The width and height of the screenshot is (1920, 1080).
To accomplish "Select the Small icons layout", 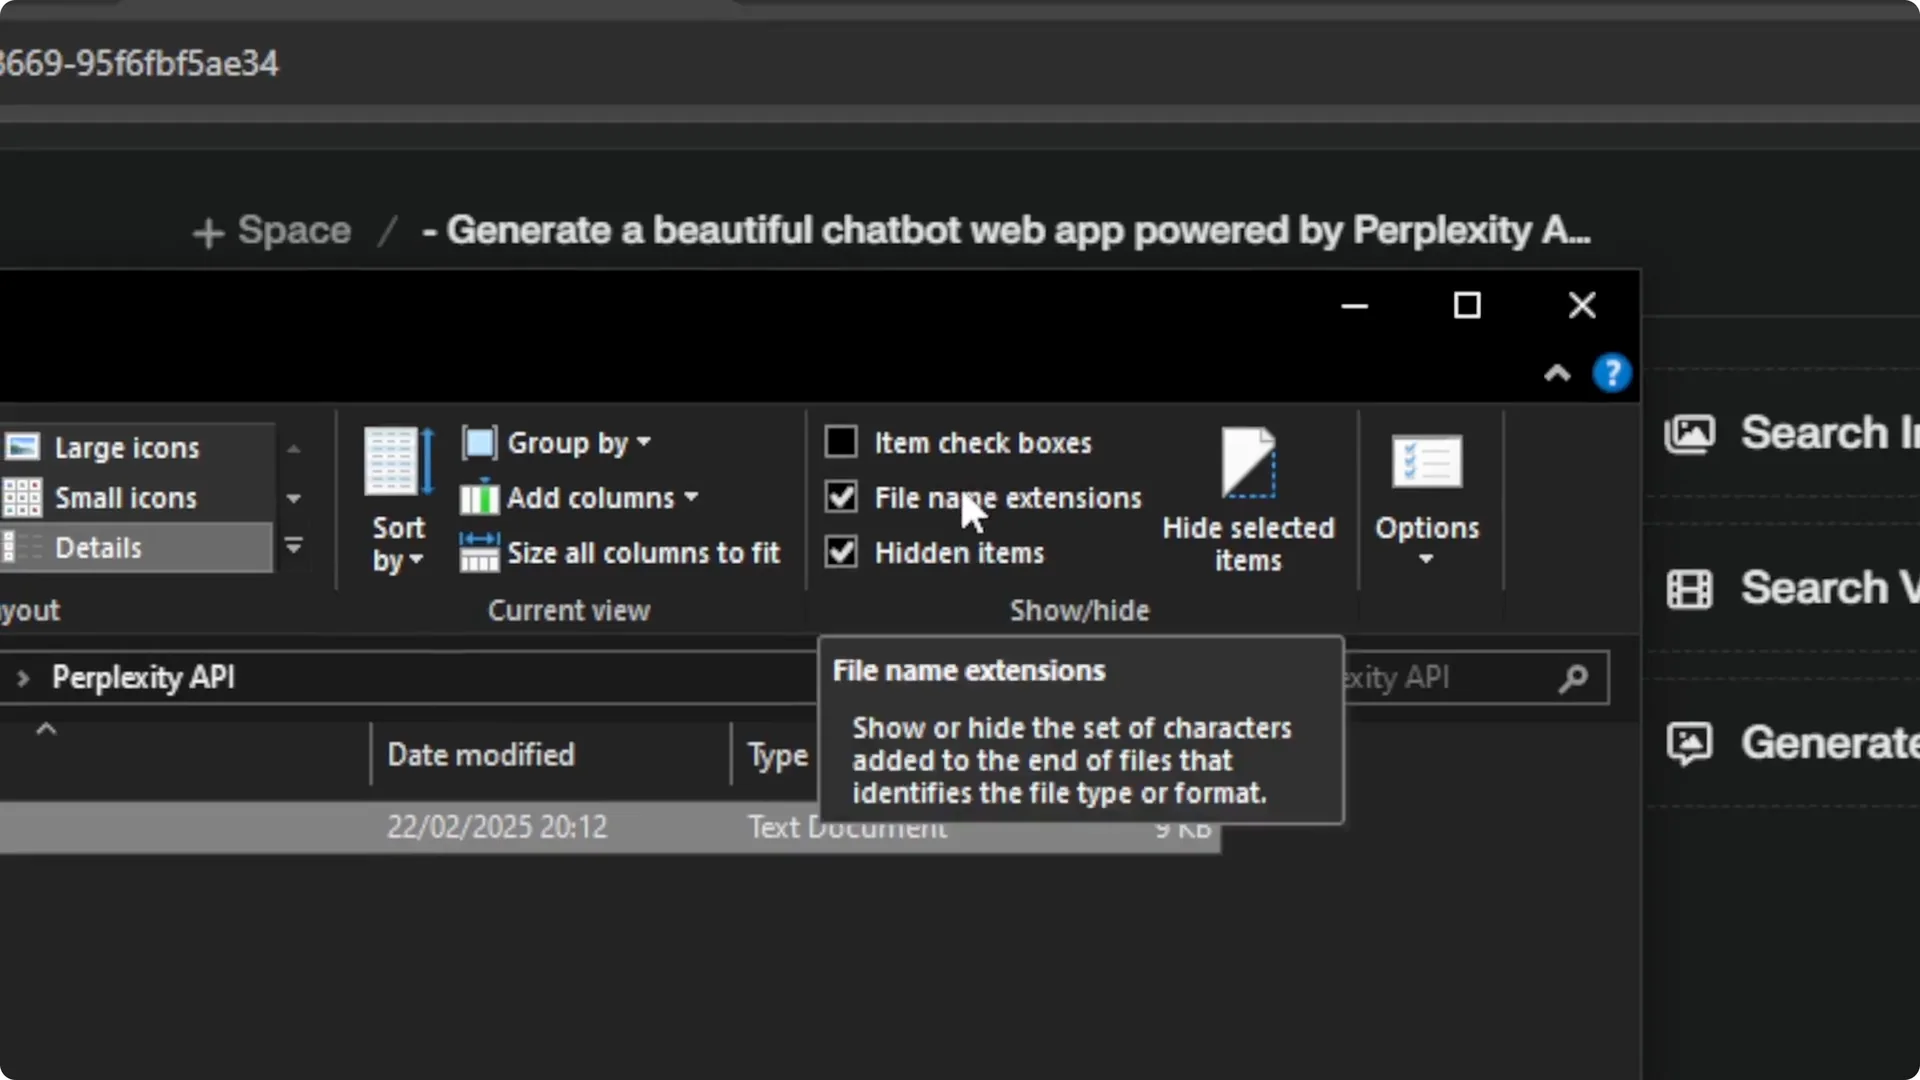I will (124, 497).
